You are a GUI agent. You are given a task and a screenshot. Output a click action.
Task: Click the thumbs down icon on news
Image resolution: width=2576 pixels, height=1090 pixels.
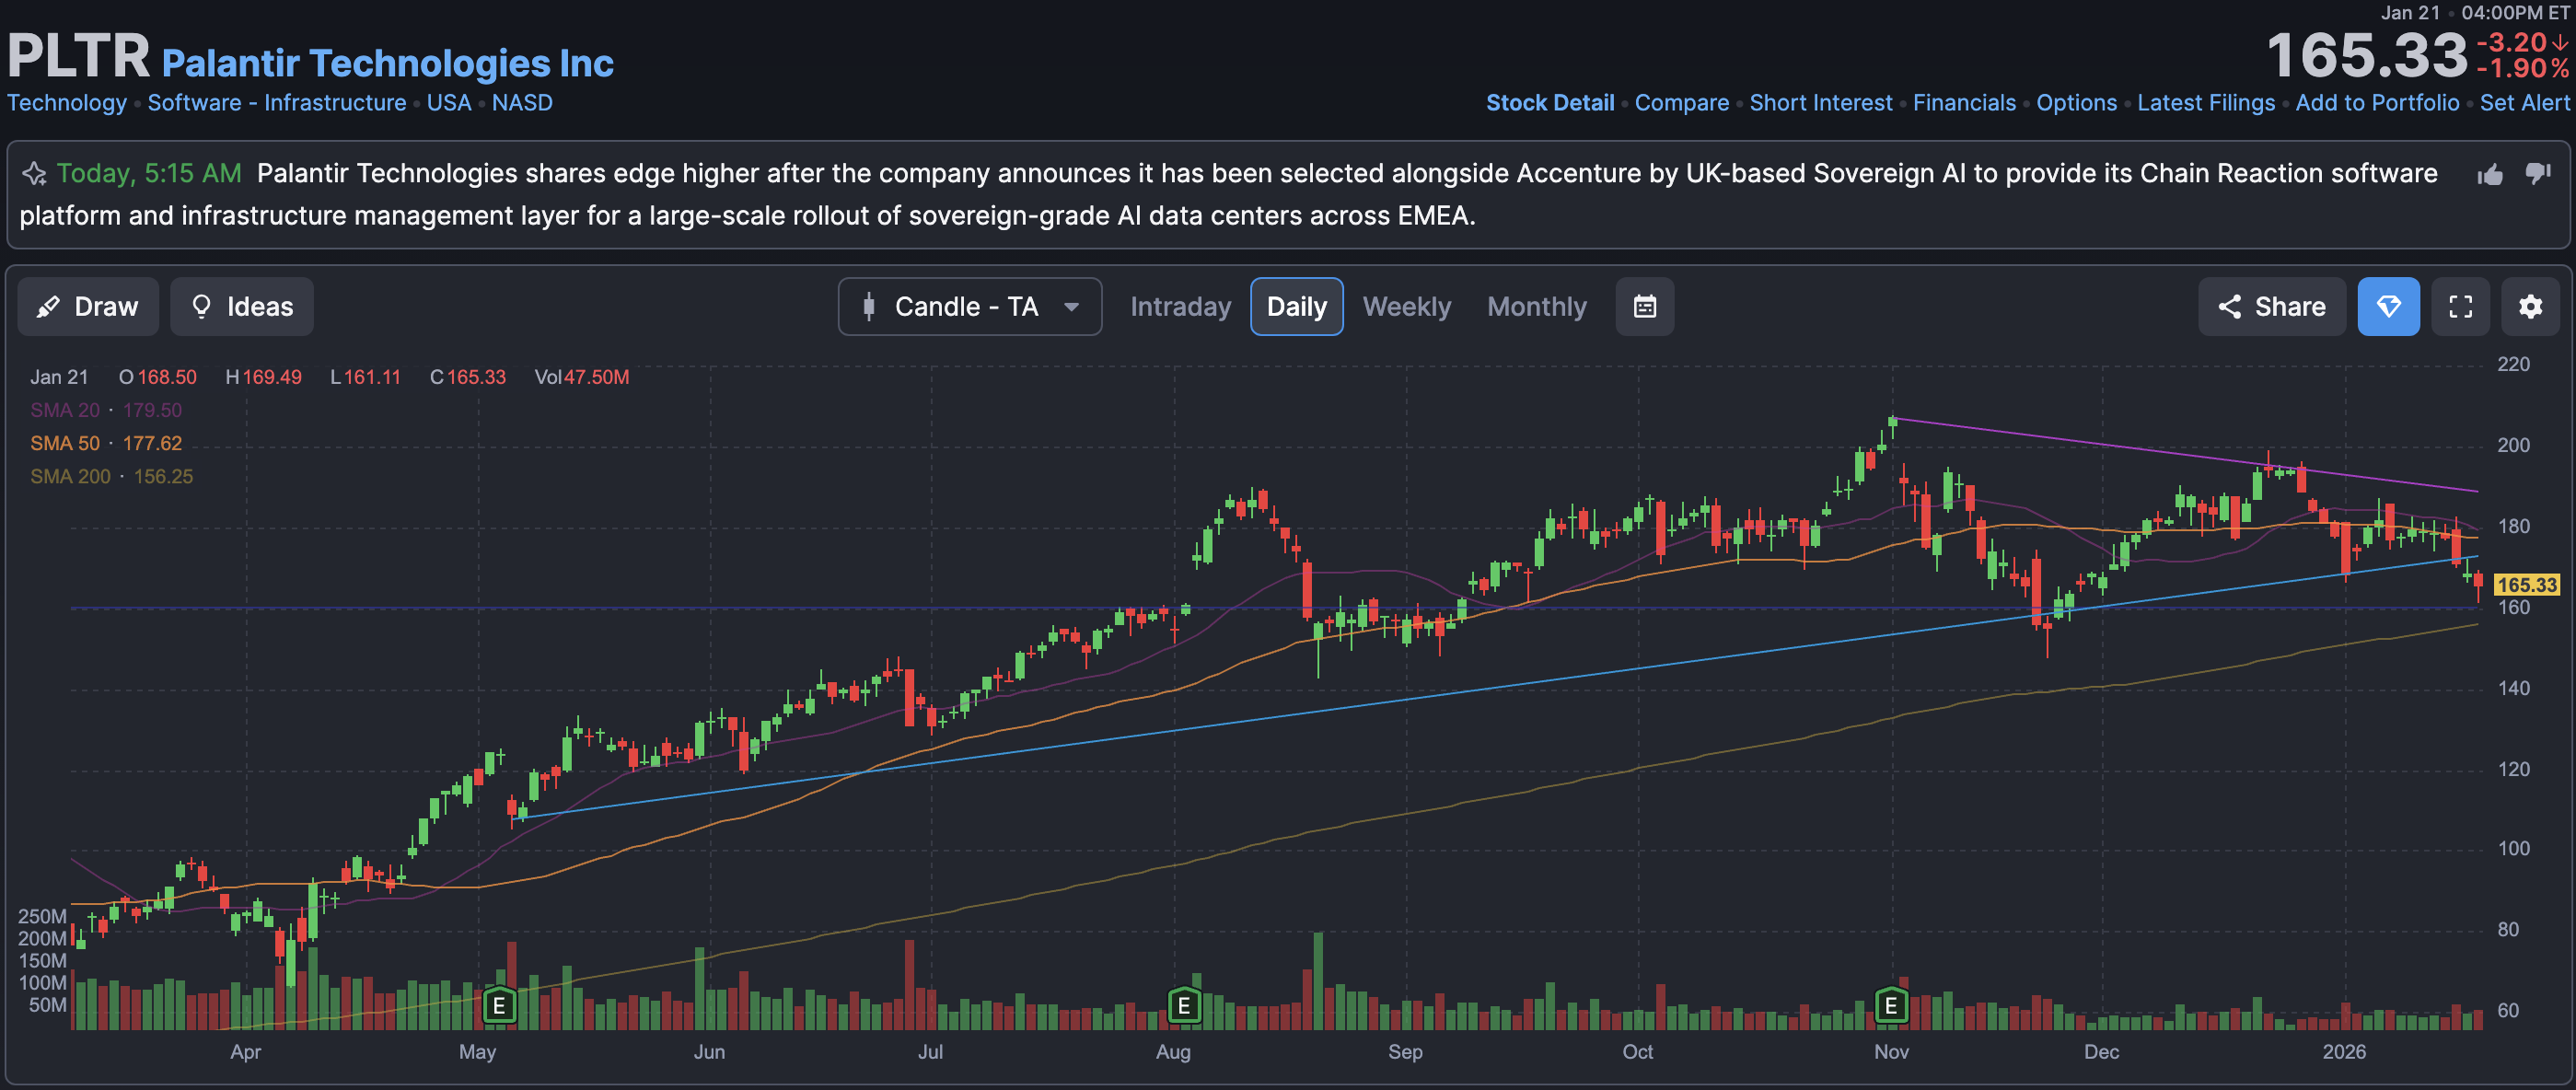click(2538, 174)
